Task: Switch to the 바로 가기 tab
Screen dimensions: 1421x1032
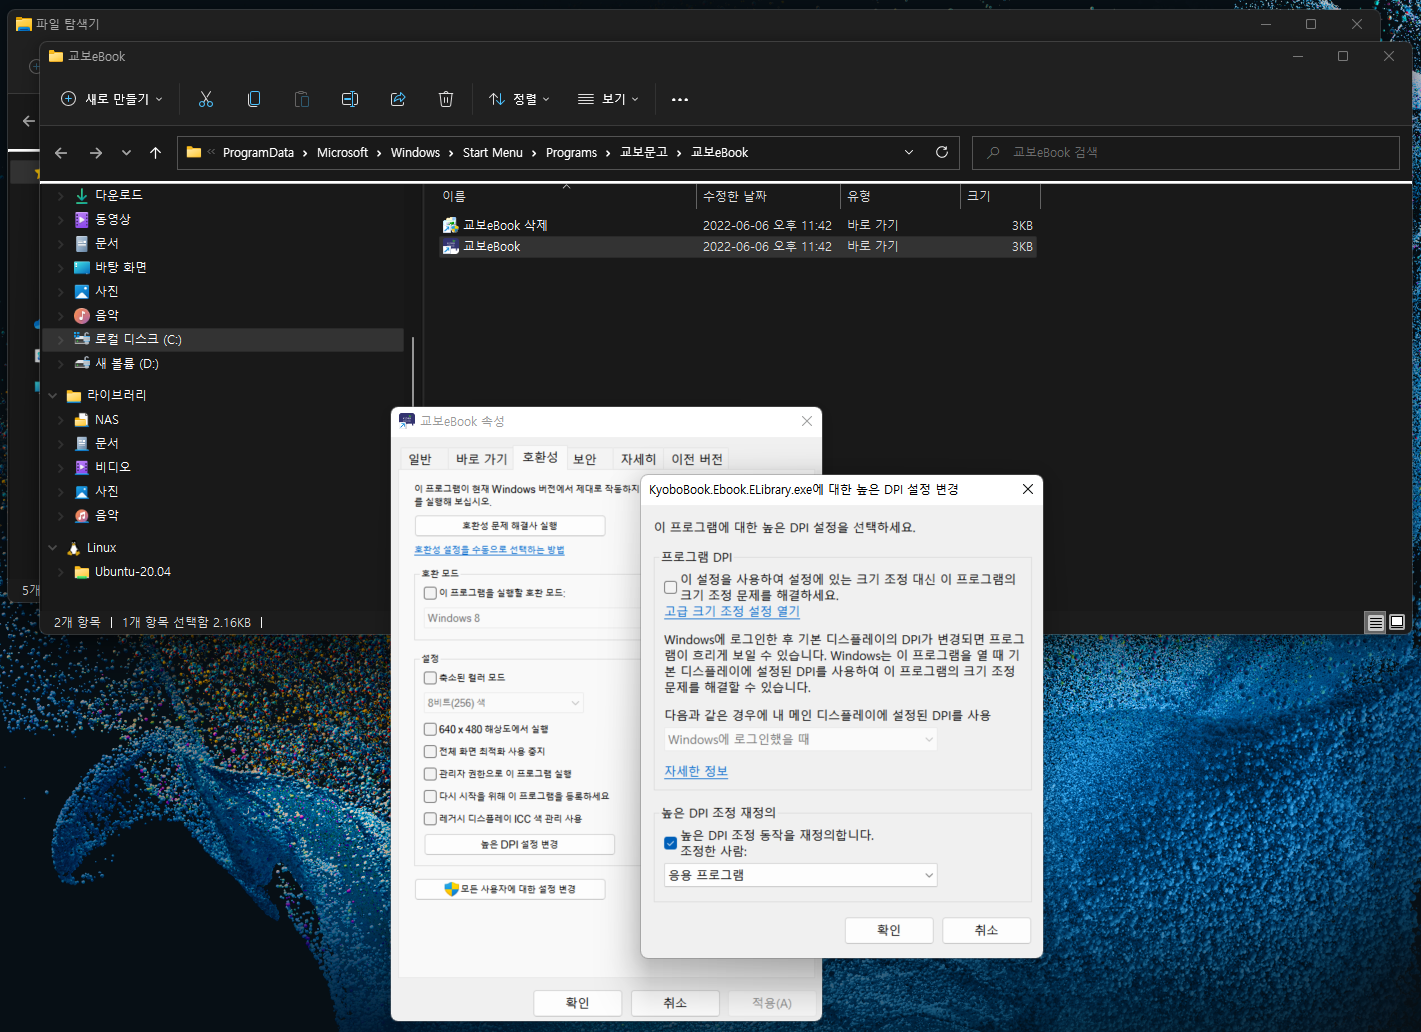Action: pyautogui.click(x=481, y=459)
